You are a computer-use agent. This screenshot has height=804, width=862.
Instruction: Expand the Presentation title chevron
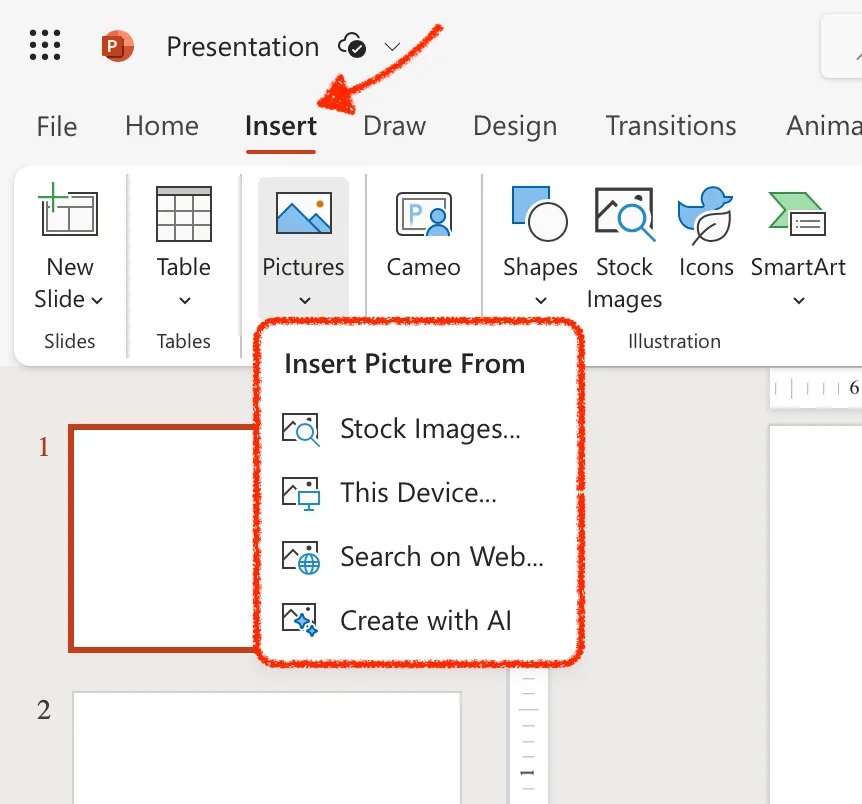click(x=392, y=47)
